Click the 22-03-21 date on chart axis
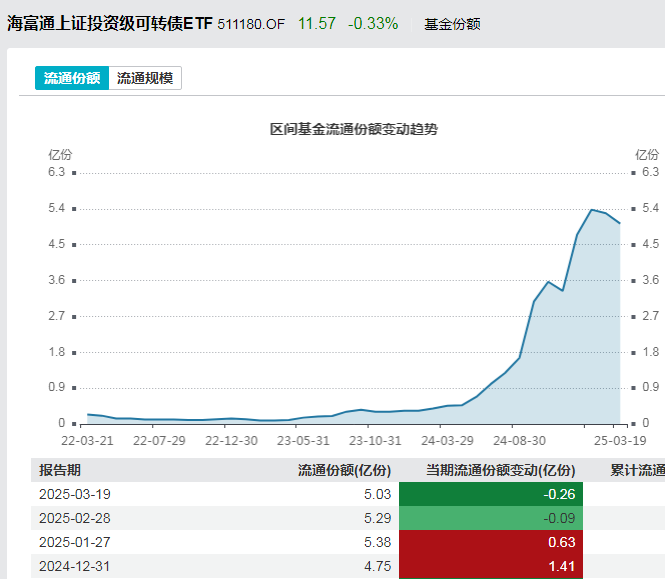Viewport: 665px width, 579px height. coord(86,439)
